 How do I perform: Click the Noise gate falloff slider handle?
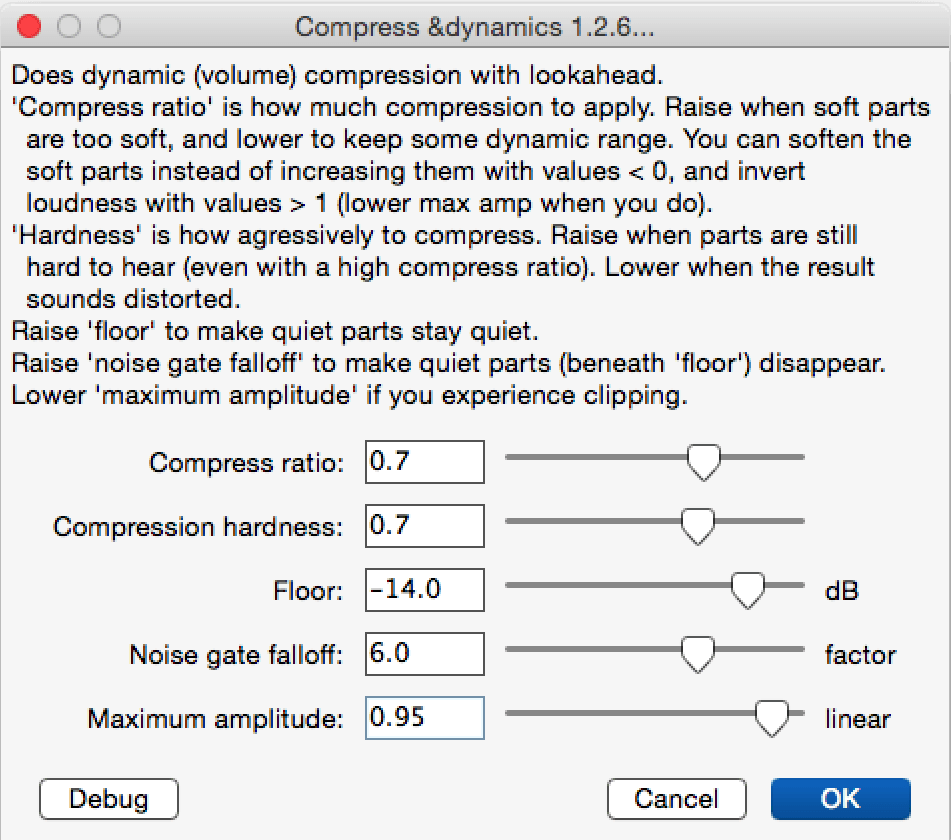click(697, 654)
